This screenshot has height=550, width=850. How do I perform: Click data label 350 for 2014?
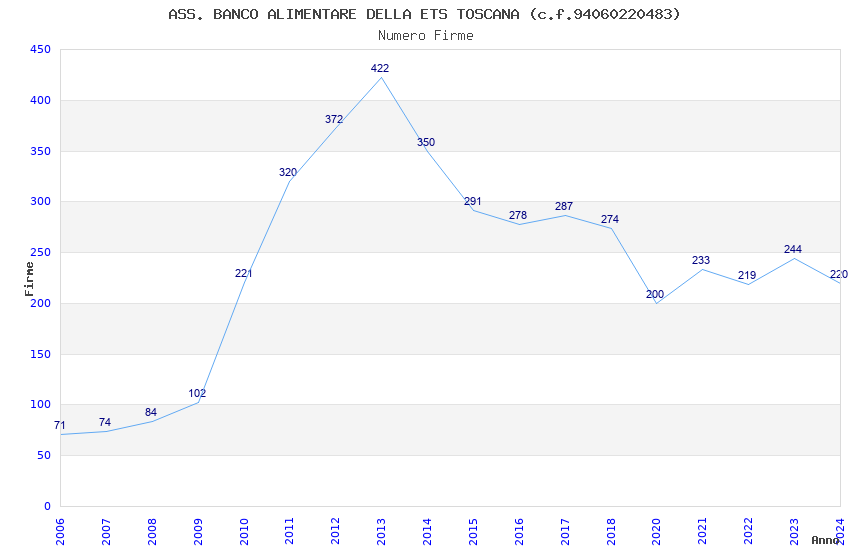(x=426, y=142)
